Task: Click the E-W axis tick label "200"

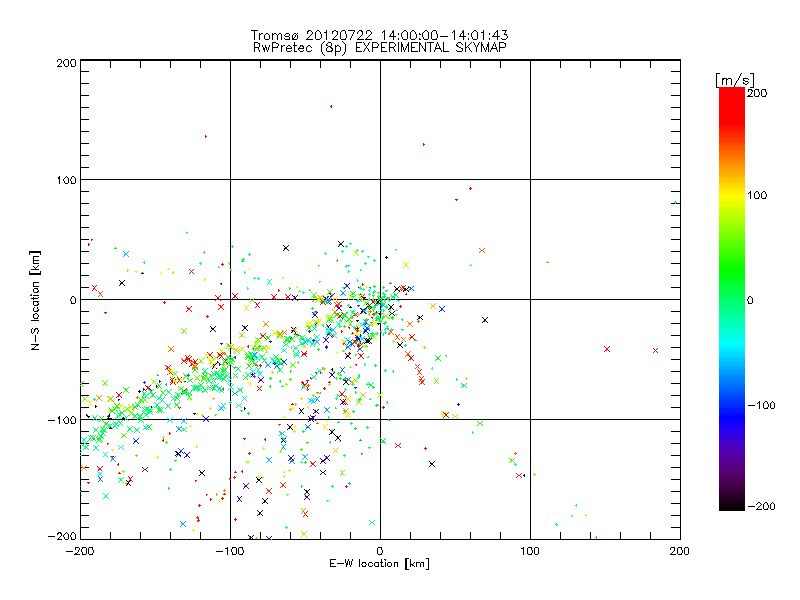Action: (x=680, y=551)
